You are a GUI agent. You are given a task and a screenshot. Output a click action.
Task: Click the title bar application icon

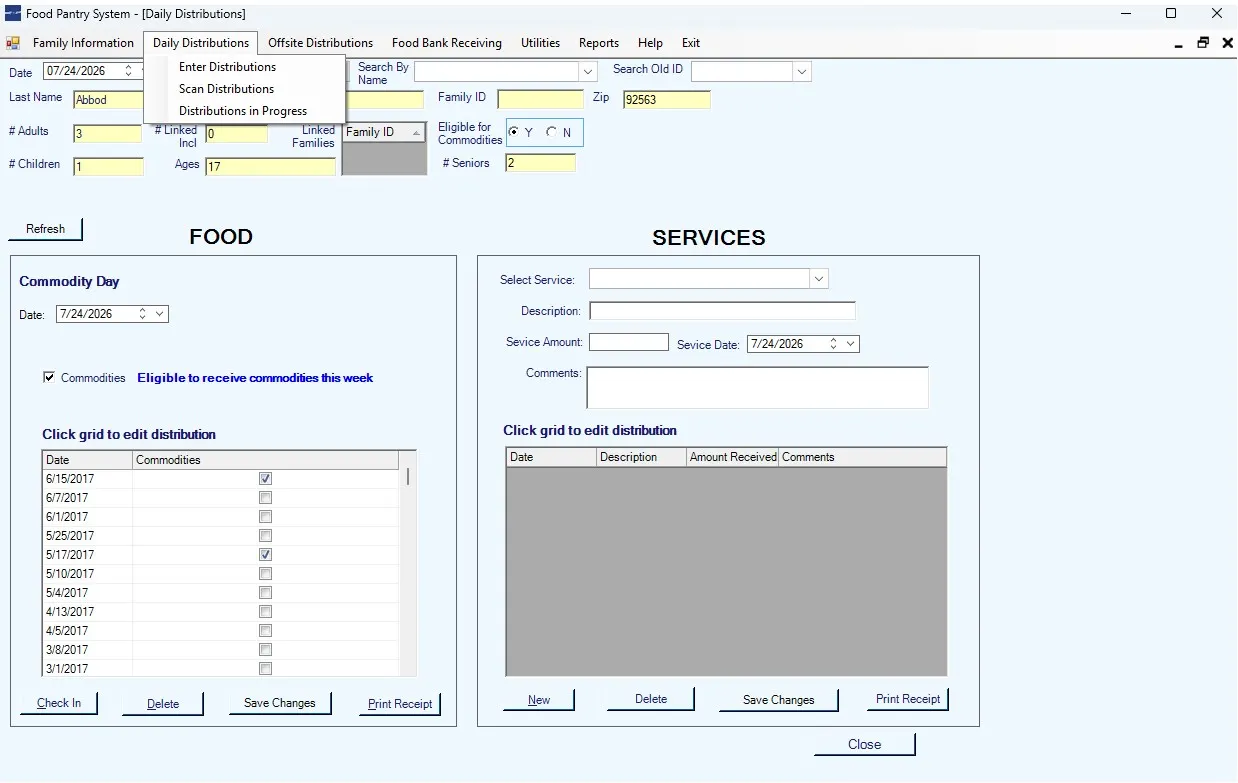[x=13, y=14]
